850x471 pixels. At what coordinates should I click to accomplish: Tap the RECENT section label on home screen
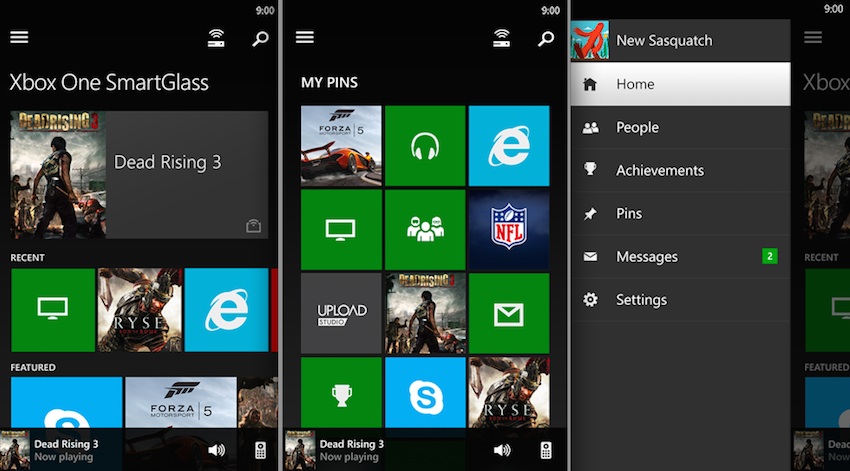pyautogui.click(x=28, y=257)
